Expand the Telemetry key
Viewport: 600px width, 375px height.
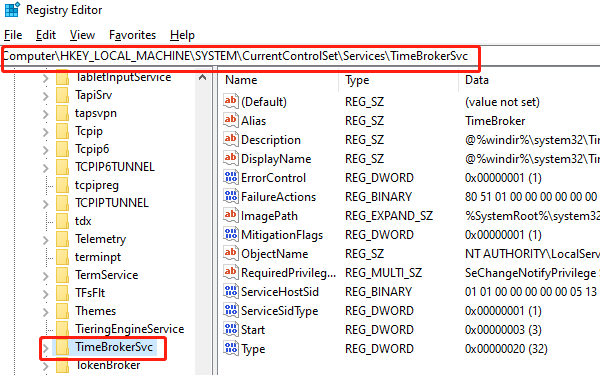click(46, 240)
